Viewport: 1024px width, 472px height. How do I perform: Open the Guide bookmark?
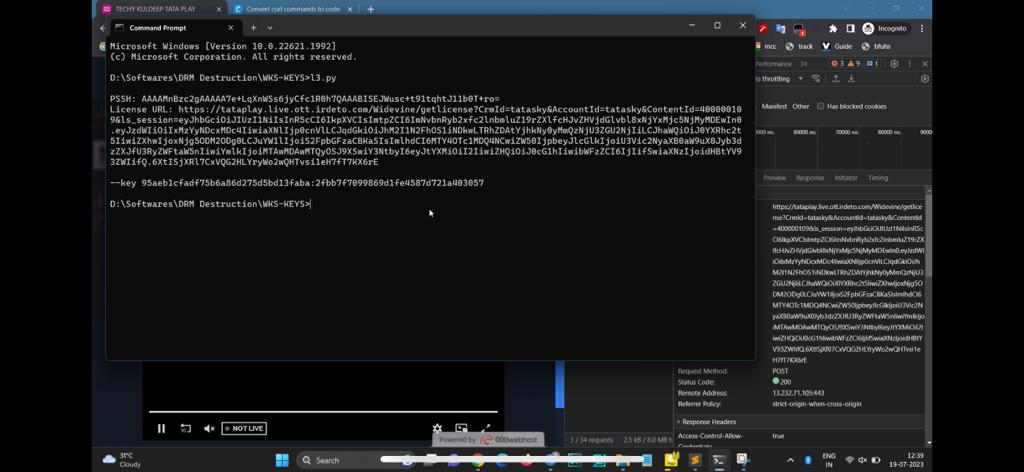click(837, 46)
